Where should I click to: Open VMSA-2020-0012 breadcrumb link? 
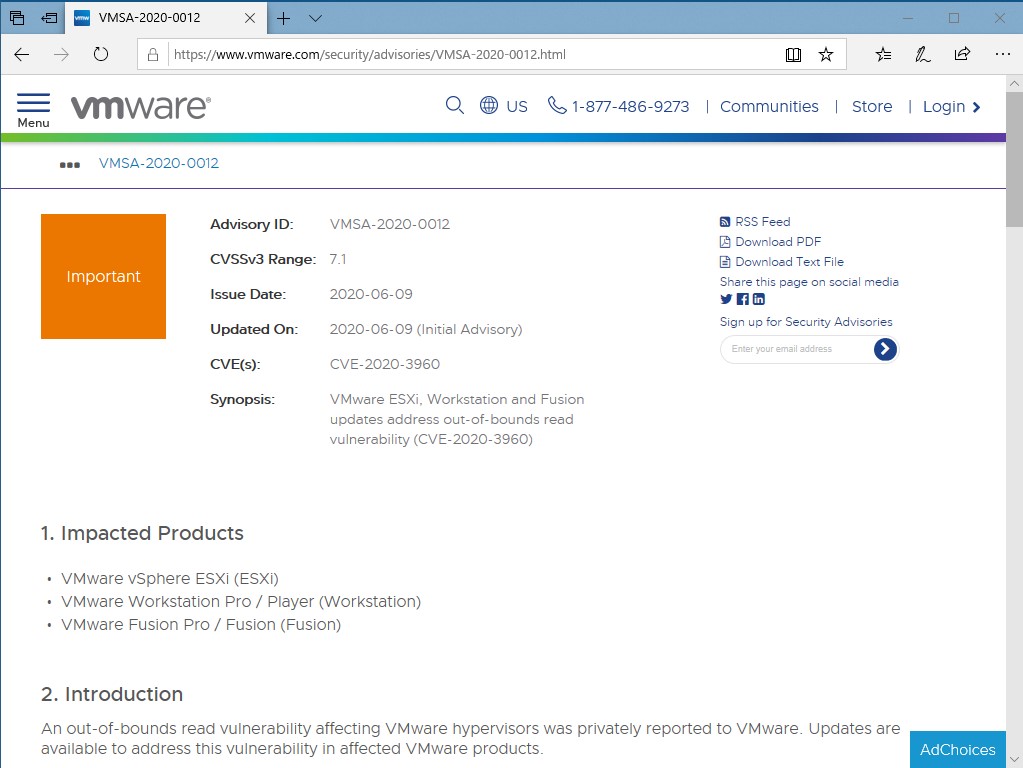point(159,163)
